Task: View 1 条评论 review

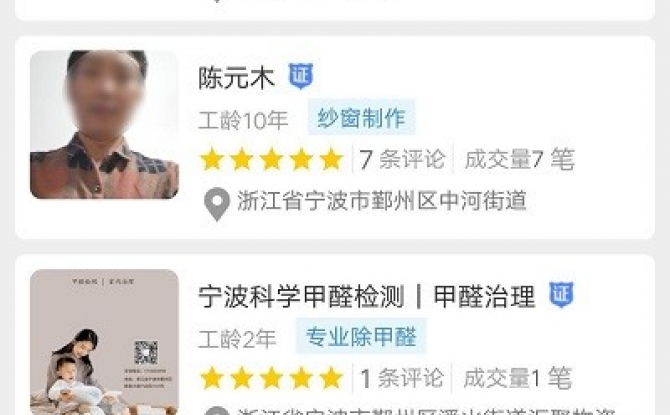Action: 402,378
